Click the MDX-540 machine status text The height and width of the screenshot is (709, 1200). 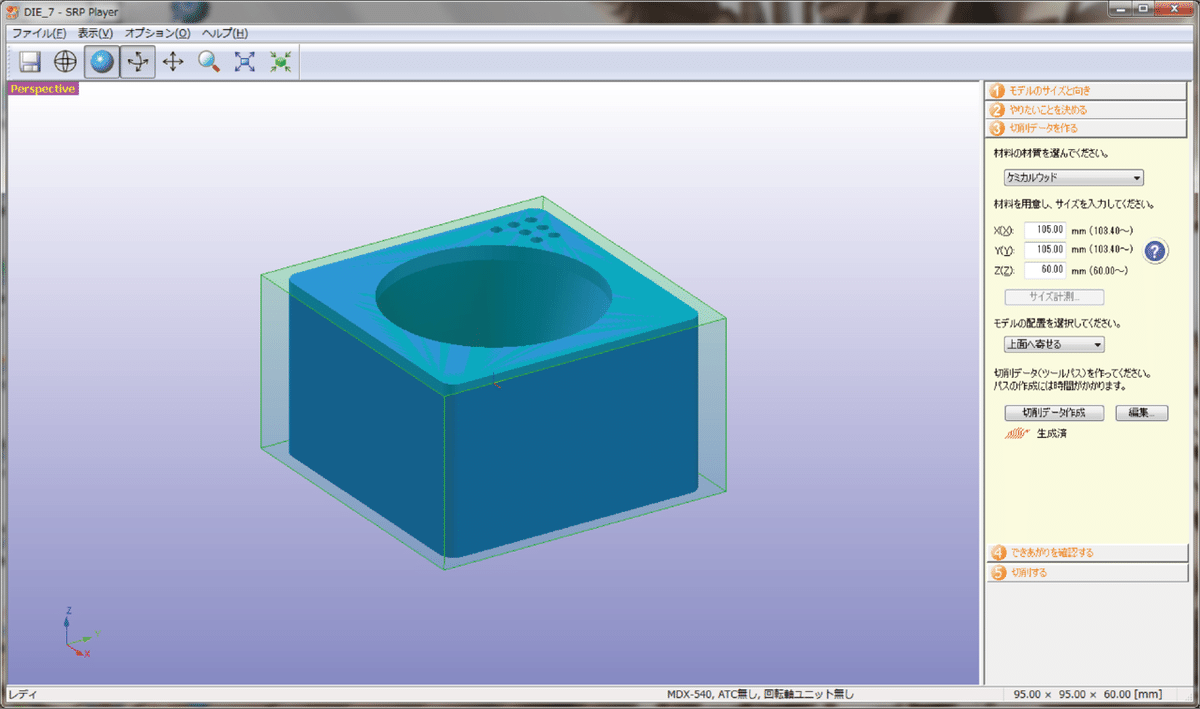(761, 694)
